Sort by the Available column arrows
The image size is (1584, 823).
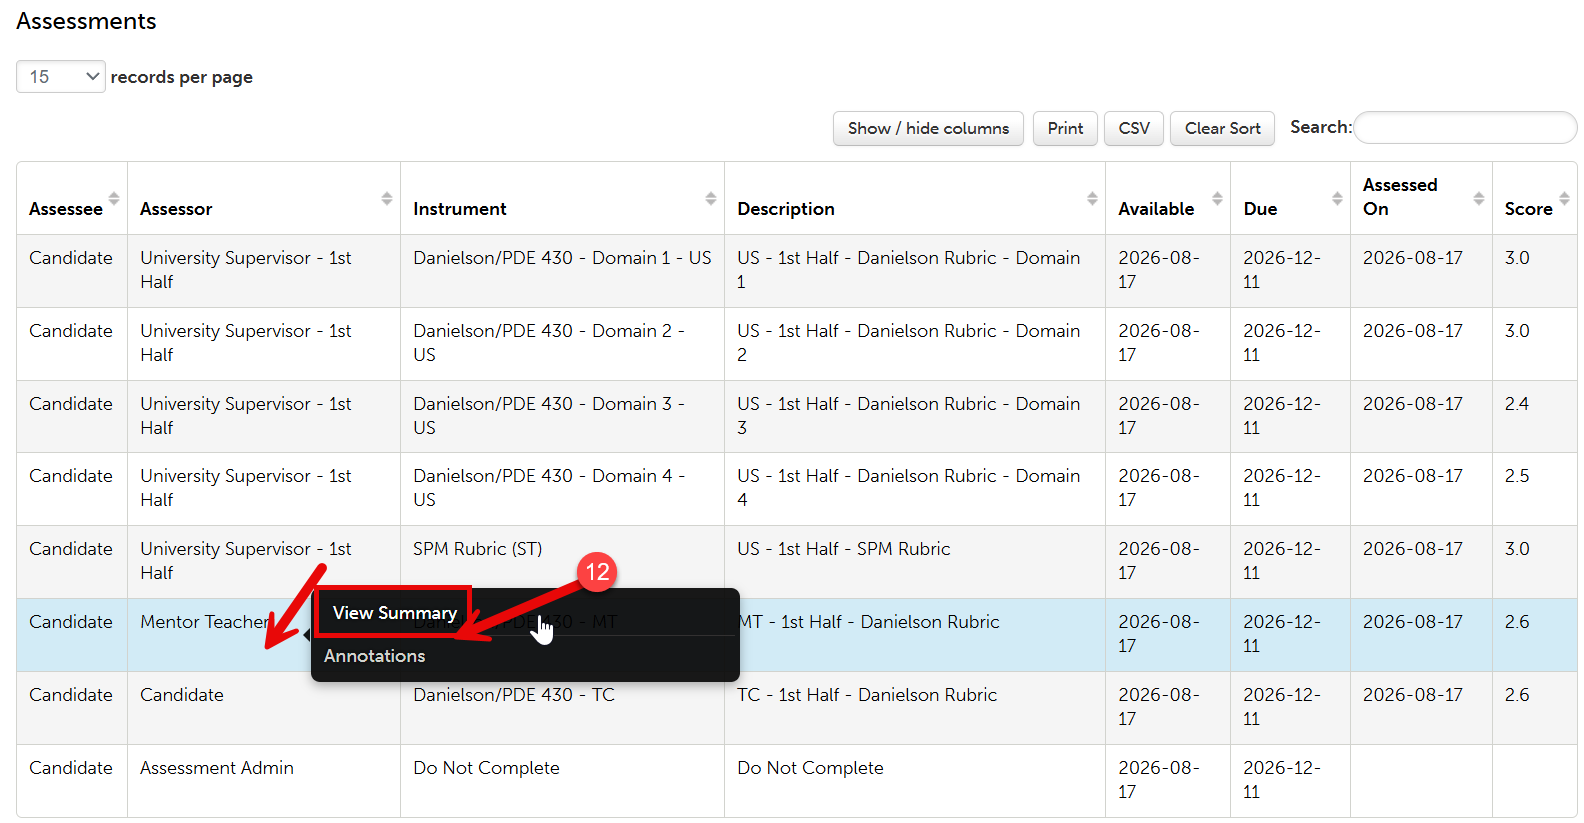(x=1217, y=198)
